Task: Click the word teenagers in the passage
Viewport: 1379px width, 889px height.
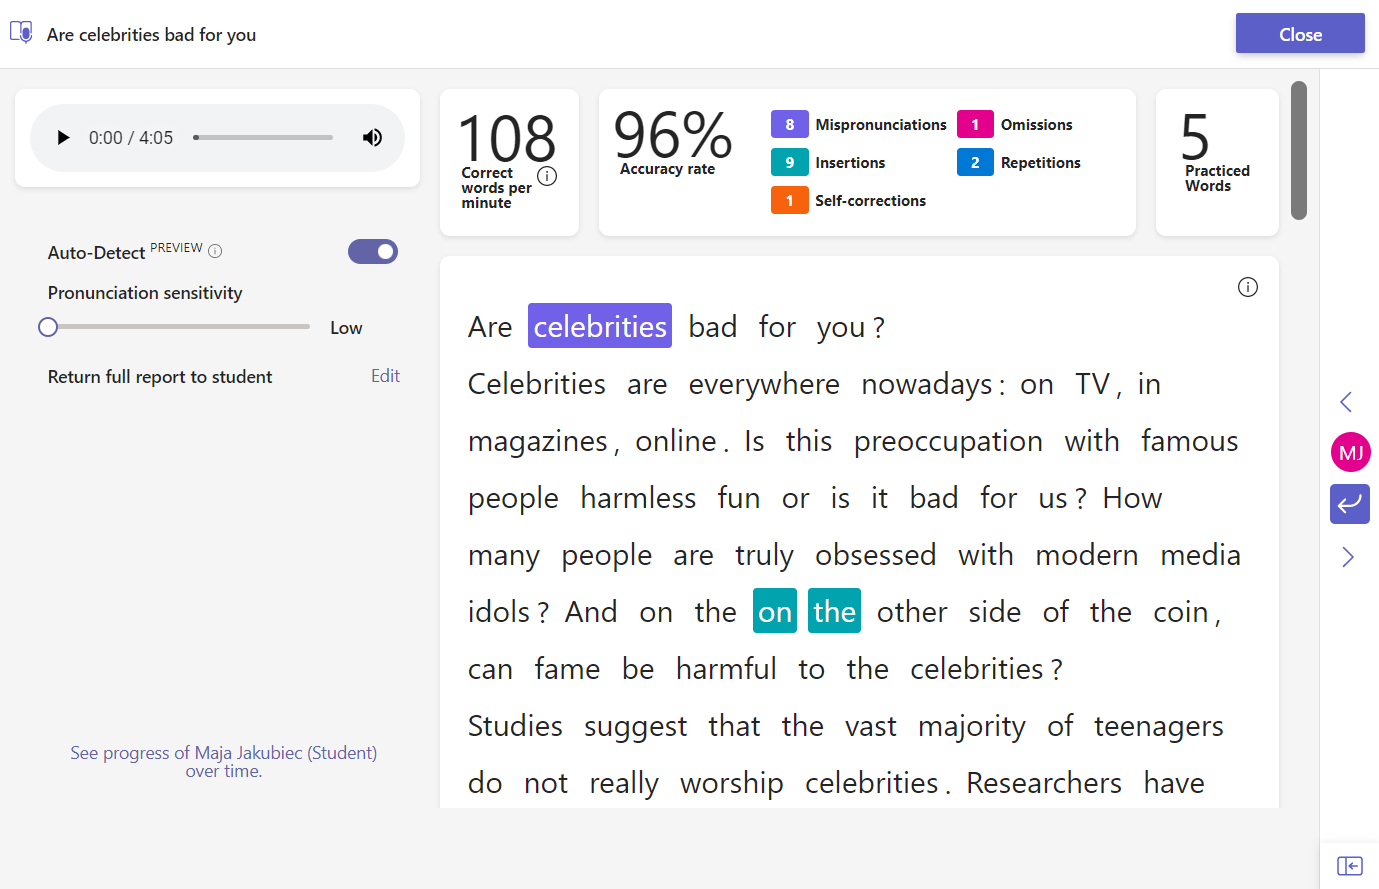Action: click(1158, 726)
